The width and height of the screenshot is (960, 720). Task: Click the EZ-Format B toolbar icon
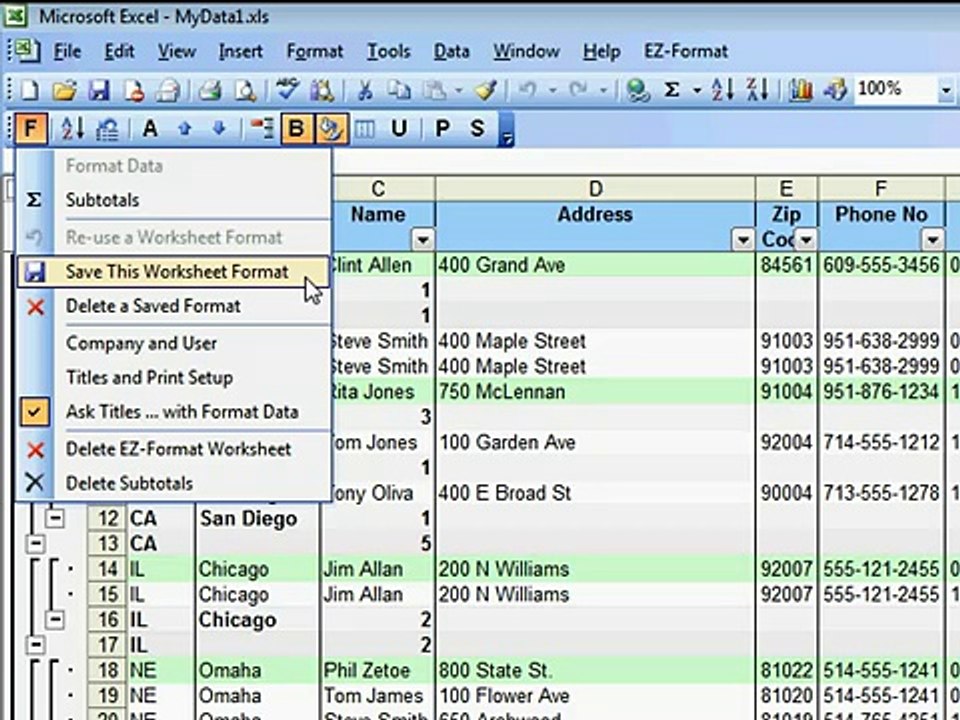click(296, 129)
